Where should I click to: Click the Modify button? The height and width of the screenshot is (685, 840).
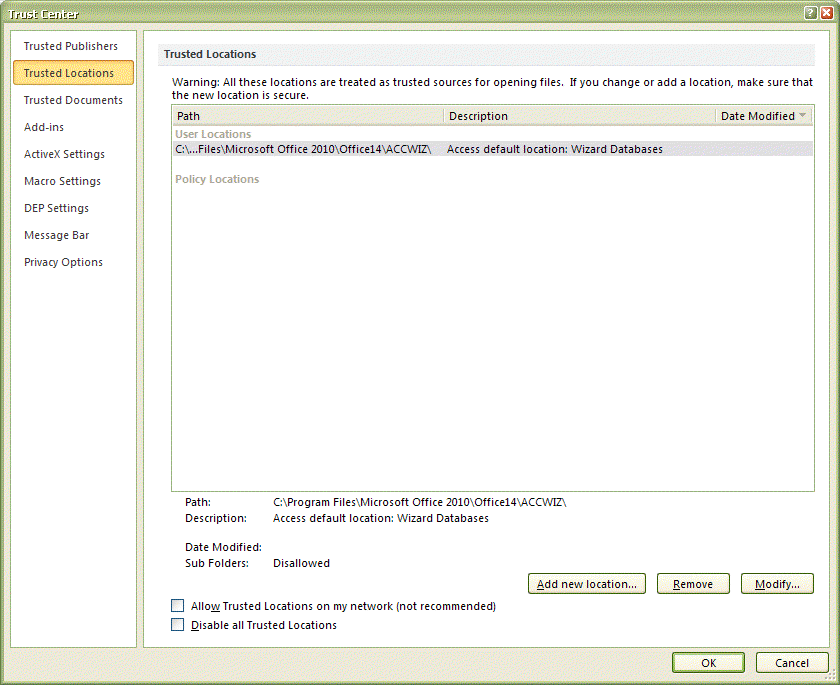[x=777, y=584]
